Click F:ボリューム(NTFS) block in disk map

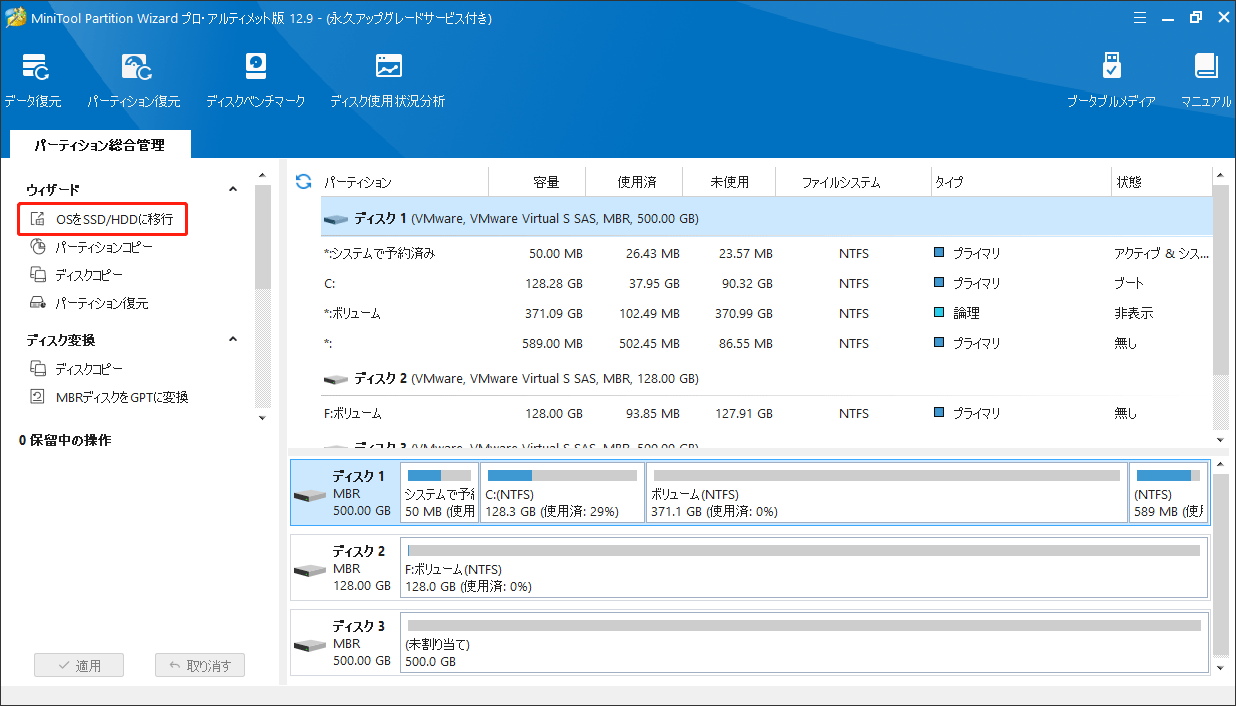tap(804, 567)
